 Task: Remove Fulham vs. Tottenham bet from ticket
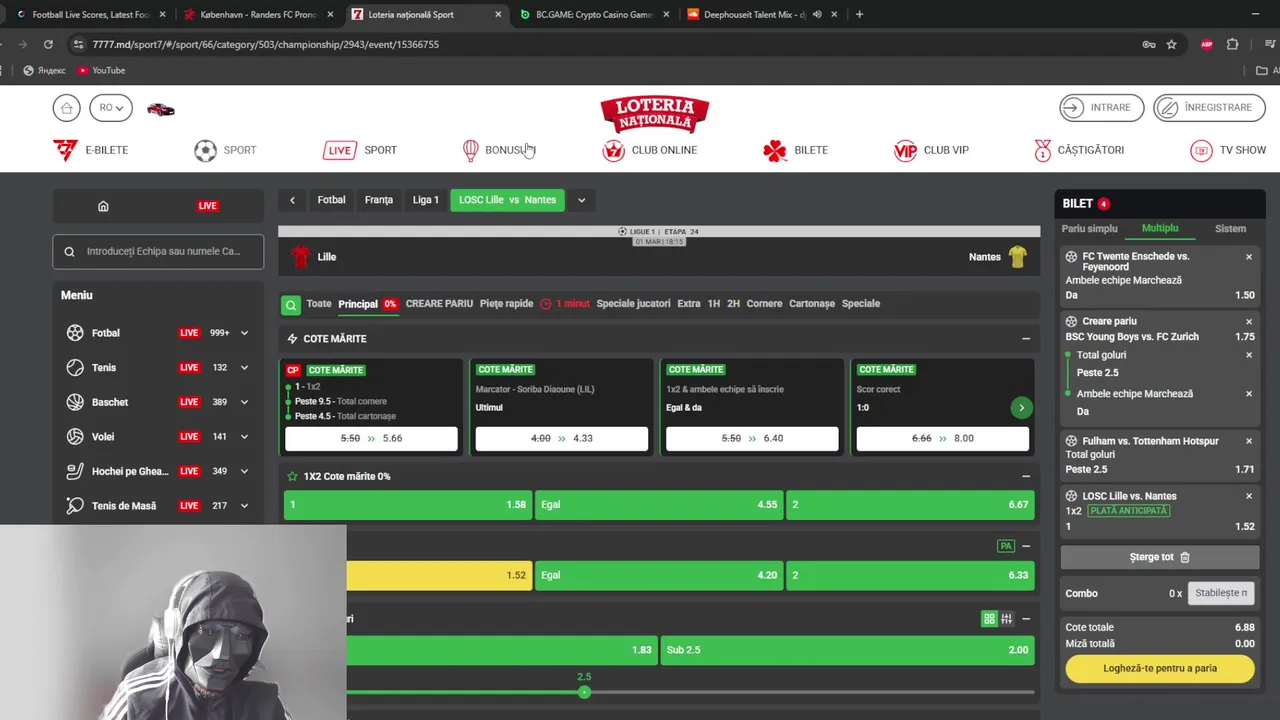coord(1249,441)
